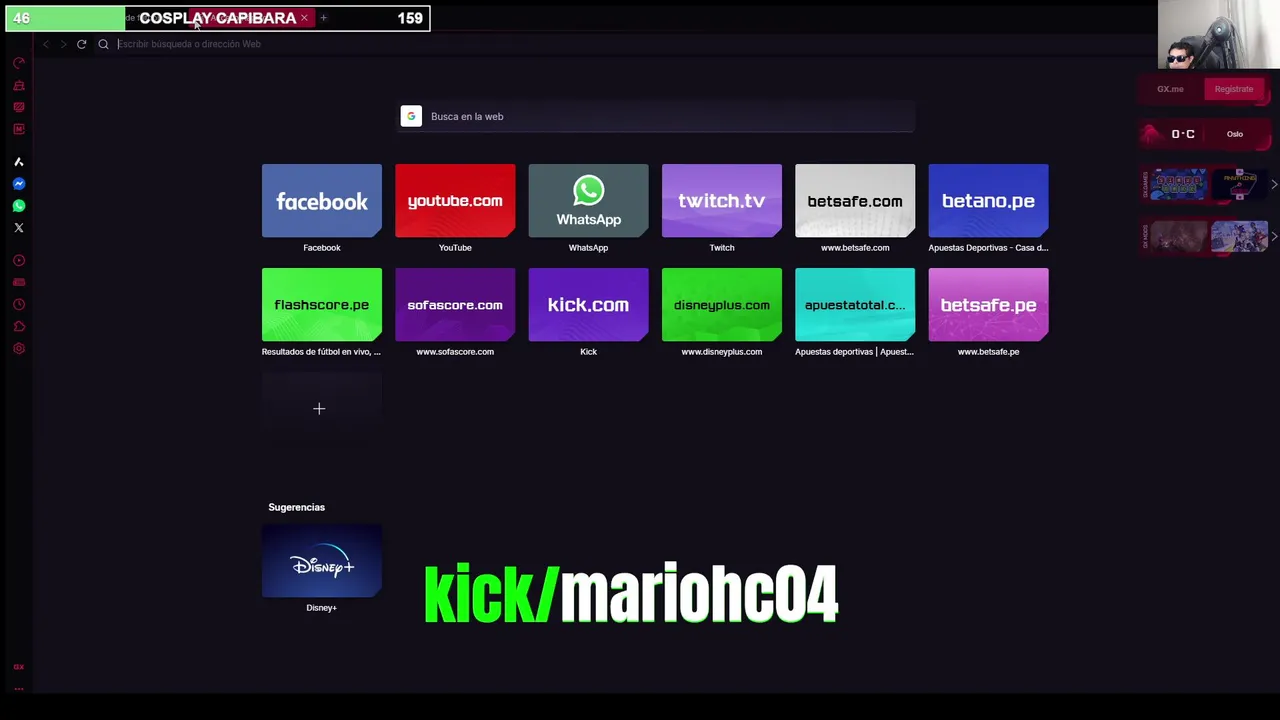Image resolution: width=1280 pixels, height=720 pixels.
Task: Open the Player icon in sidebar
Action: point(18,260)
